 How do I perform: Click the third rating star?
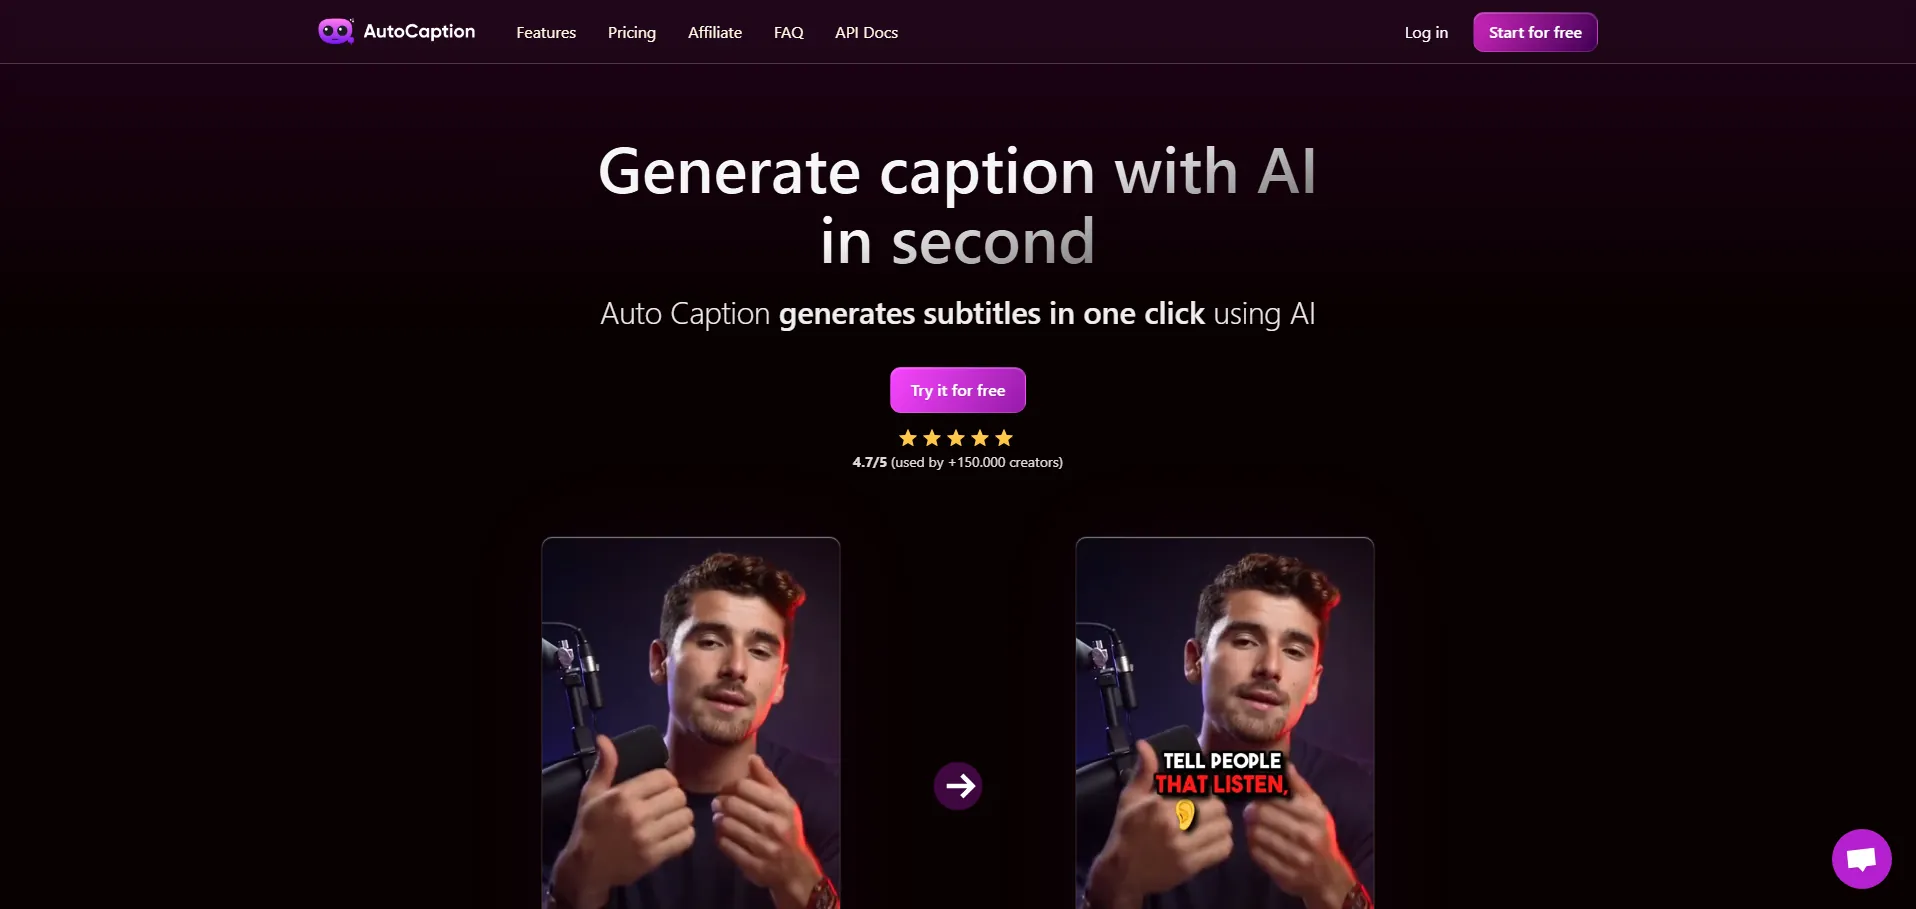tap(956, 438)
